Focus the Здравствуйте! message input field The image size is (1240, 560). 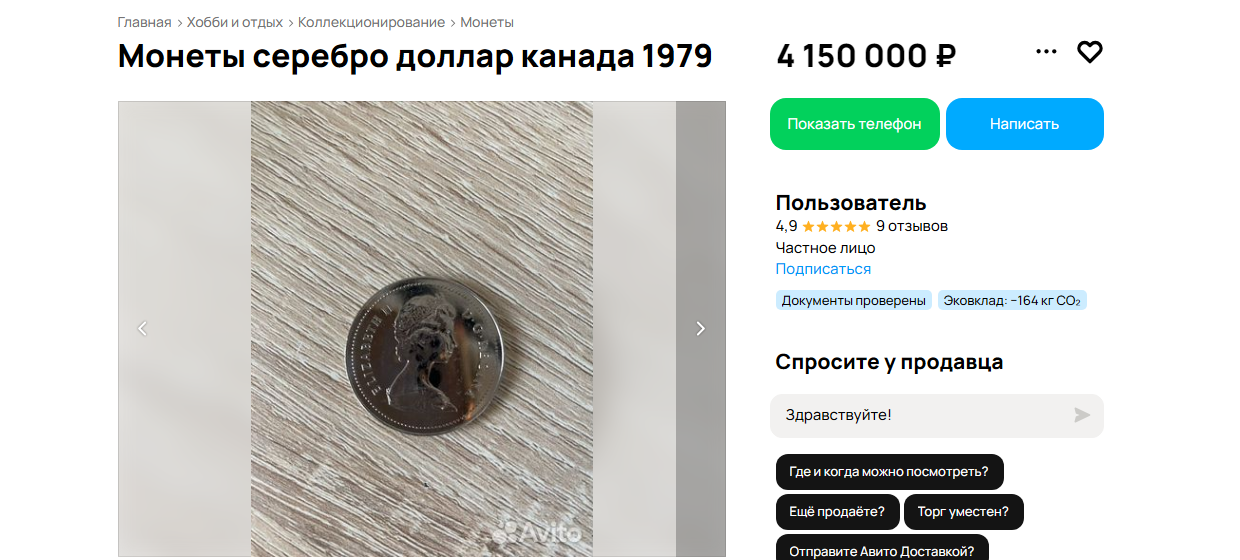pyautogui.click(x=920, y=415)
